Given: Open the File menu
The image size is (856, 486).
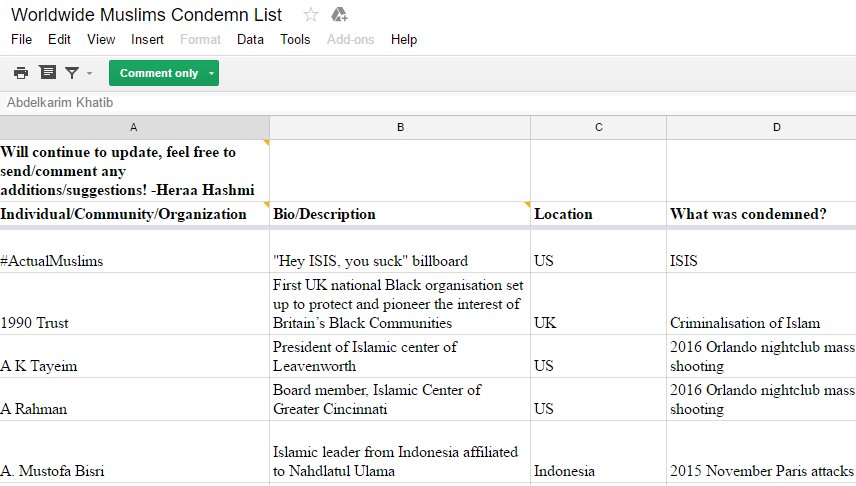Looking at the screenshot, I should pos(21,39).
